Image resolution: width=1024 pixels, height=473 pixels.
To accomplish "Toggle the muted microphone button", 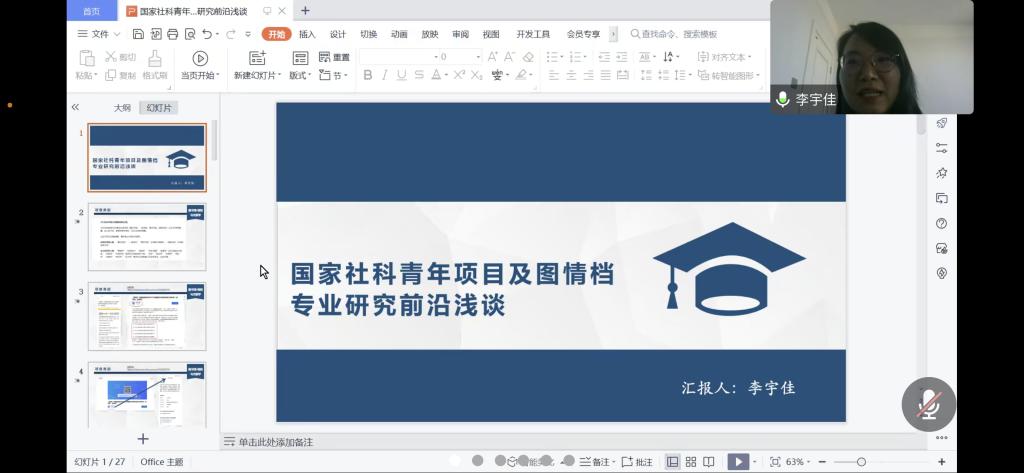I will (x=929, y=404).
